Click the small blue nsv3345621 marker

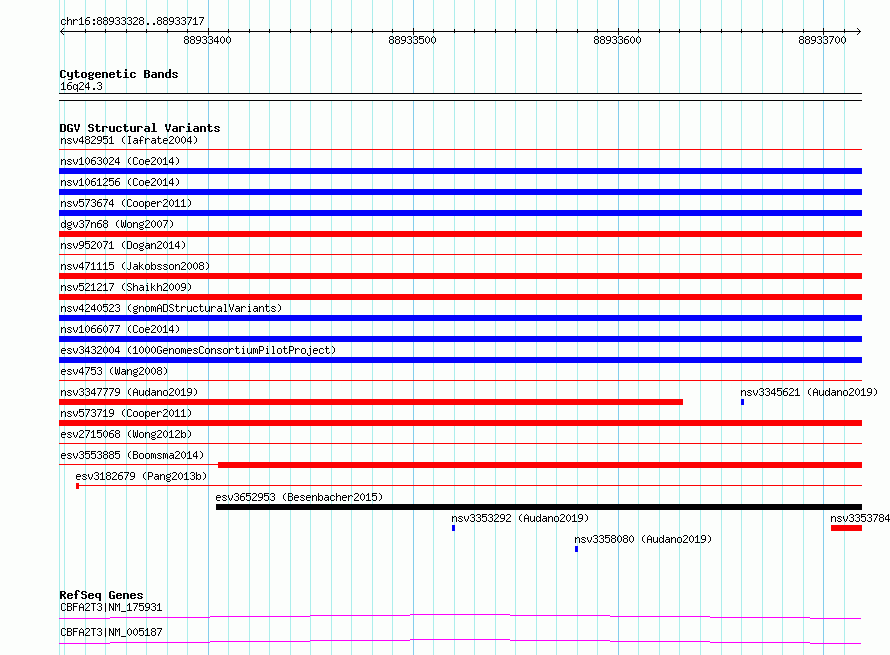[742, 402]
